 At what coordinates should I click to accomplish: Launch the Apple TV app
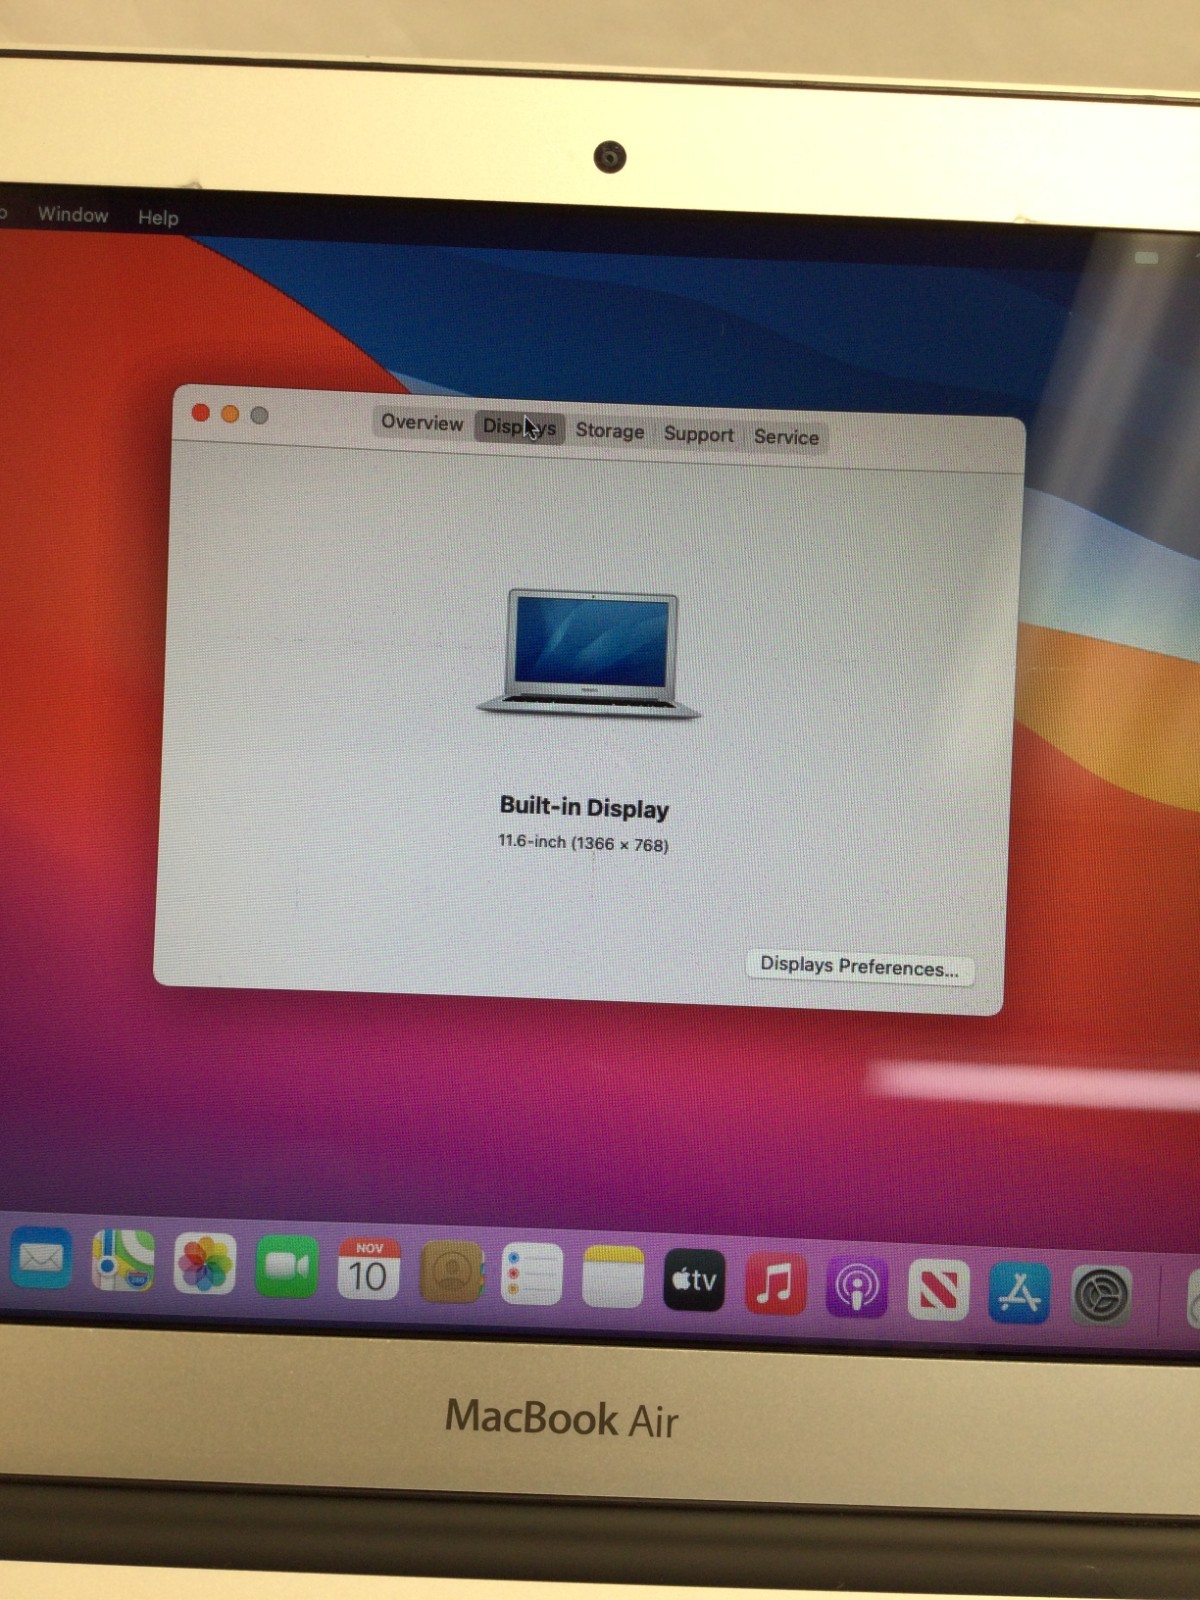click(694, 1280)
